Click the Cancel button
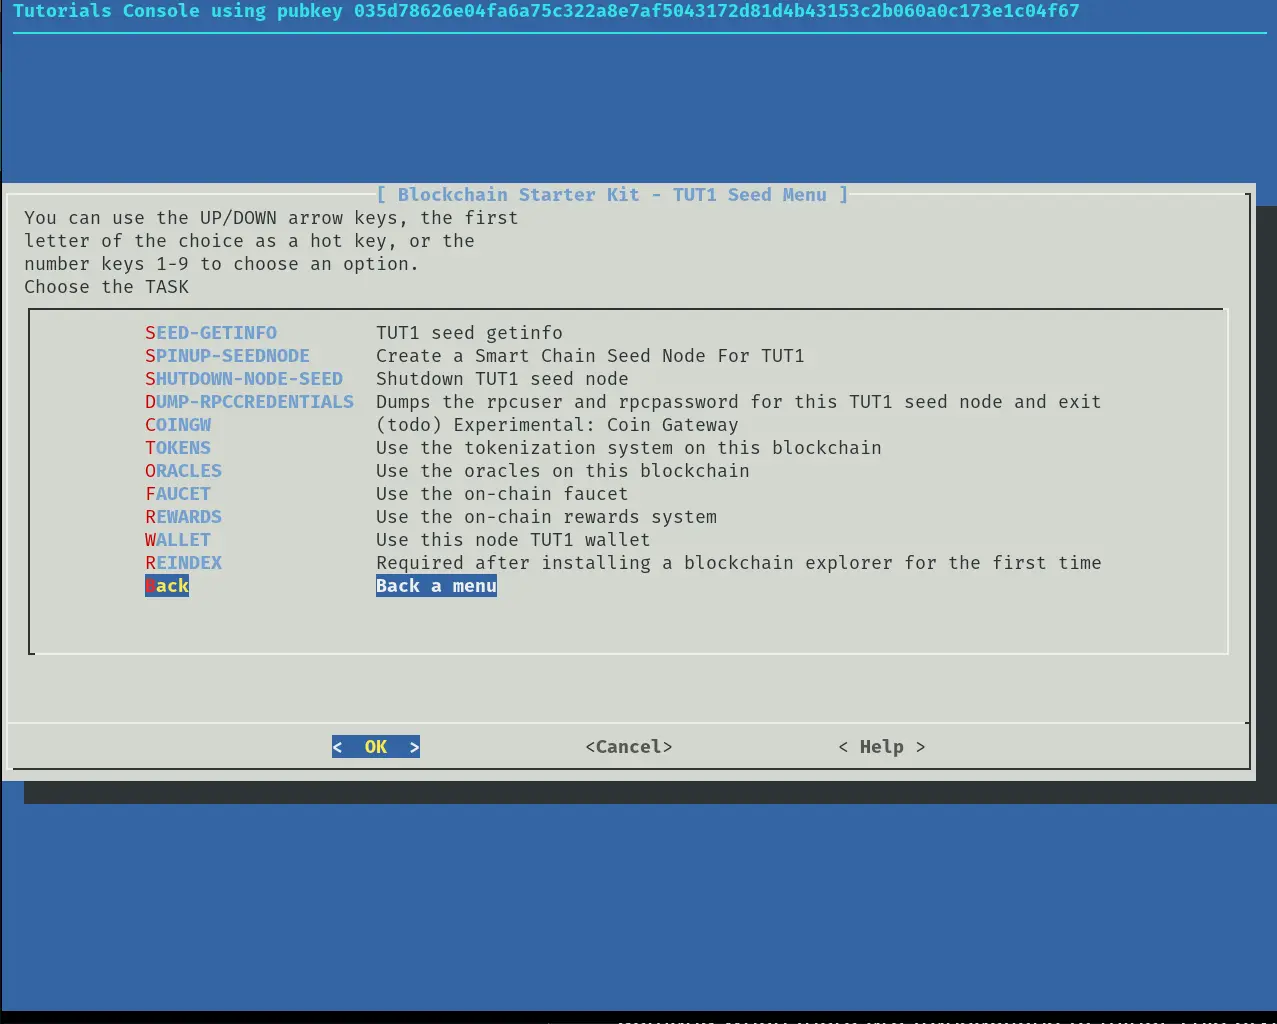This screenshot has width=1277, height=1024. pyautogui.click(x=628, y=747)
